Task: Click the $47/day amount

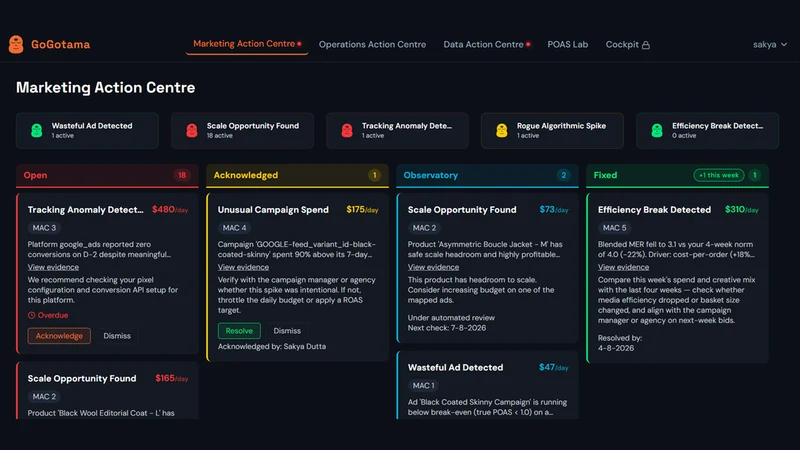Action: [554, 367]
